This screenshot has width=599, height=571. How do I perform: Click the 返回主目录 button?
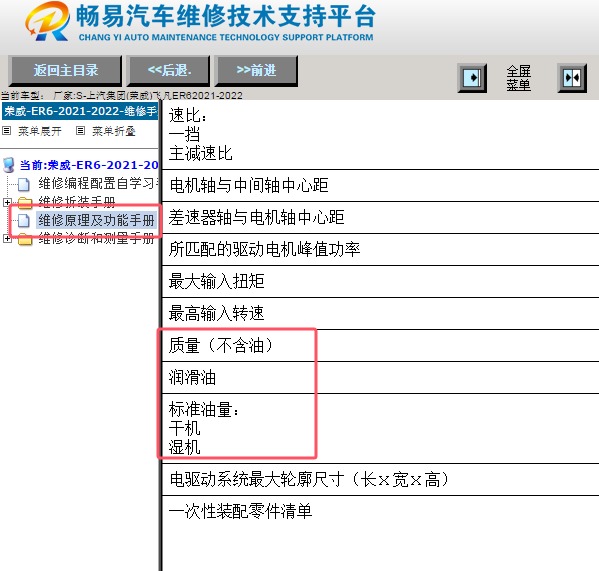pos(65,71)
